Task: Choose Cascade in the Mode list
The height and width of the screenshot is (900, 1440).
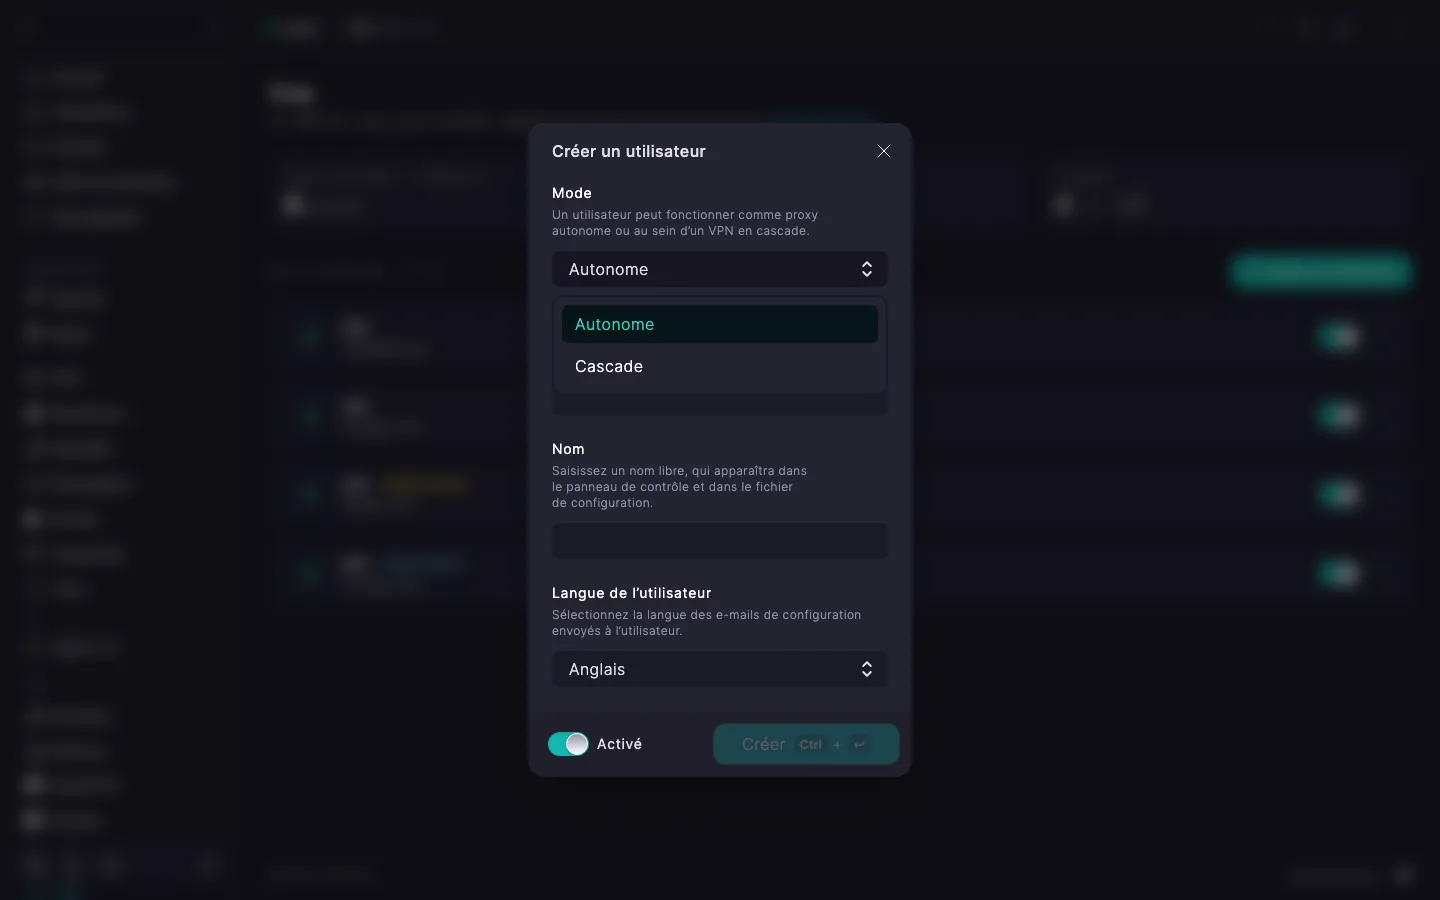Action: coord(720,366)
